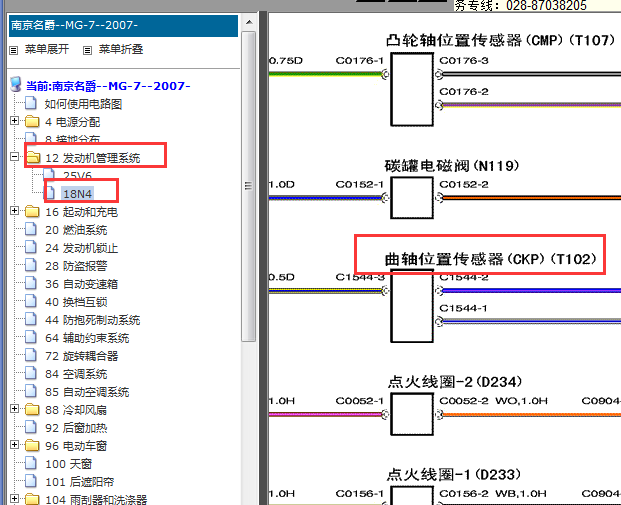Image resolution: width=621 pixels, height=505 pixels.
Task: Click folder icon of 16 起动和充电
Action: pyautogui.click(x=32, y=211)
